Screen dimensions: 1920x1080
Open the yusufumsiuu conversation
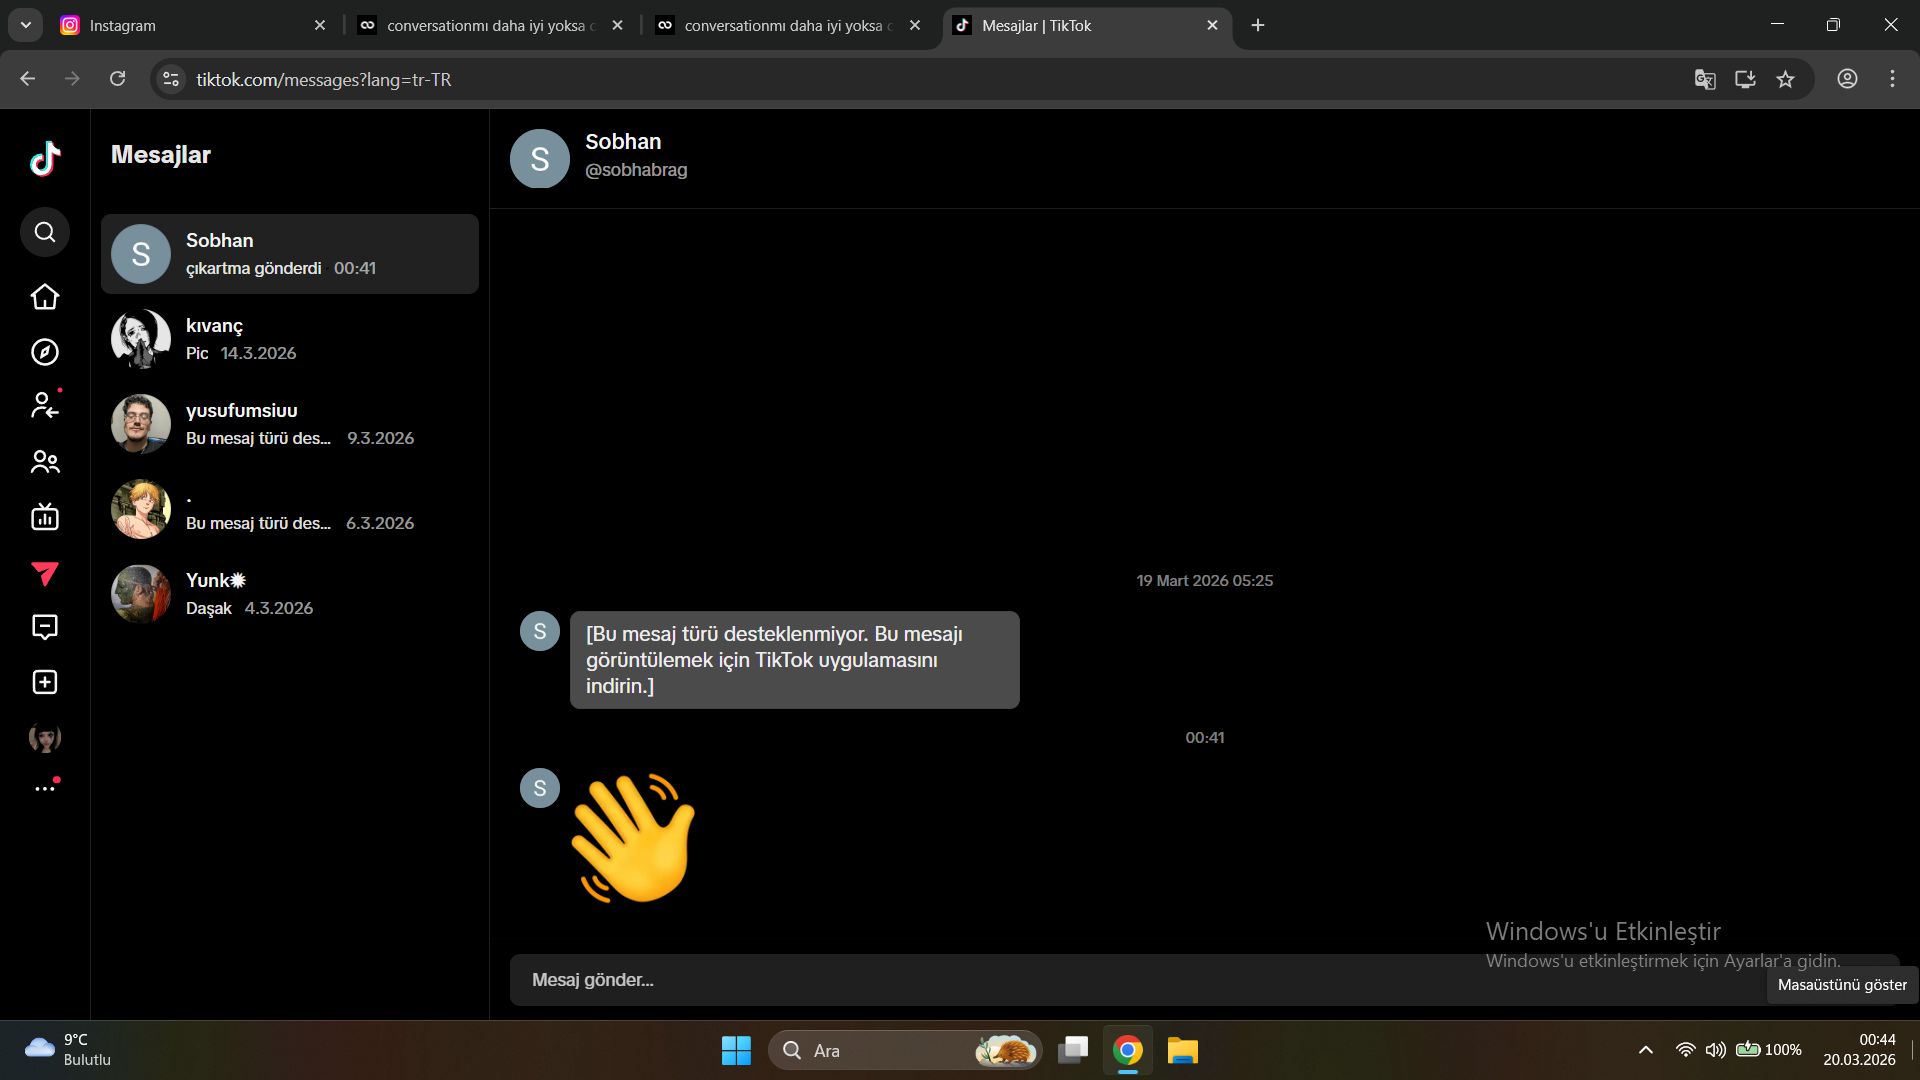point(290,424)
